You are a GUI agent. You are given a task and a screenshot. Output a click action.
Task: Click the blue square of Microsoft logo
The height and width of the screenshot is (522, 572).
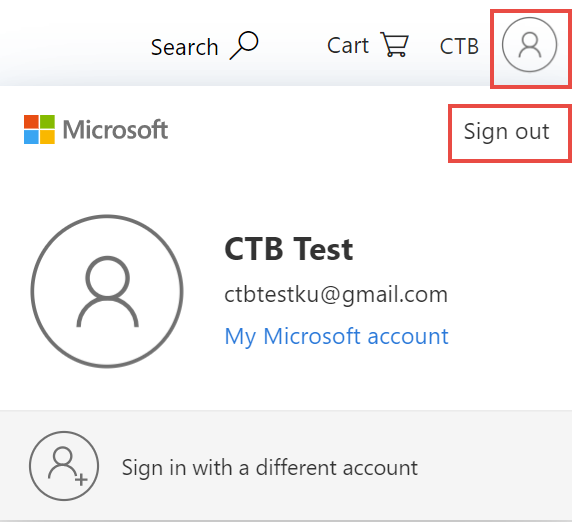(31, 137)
